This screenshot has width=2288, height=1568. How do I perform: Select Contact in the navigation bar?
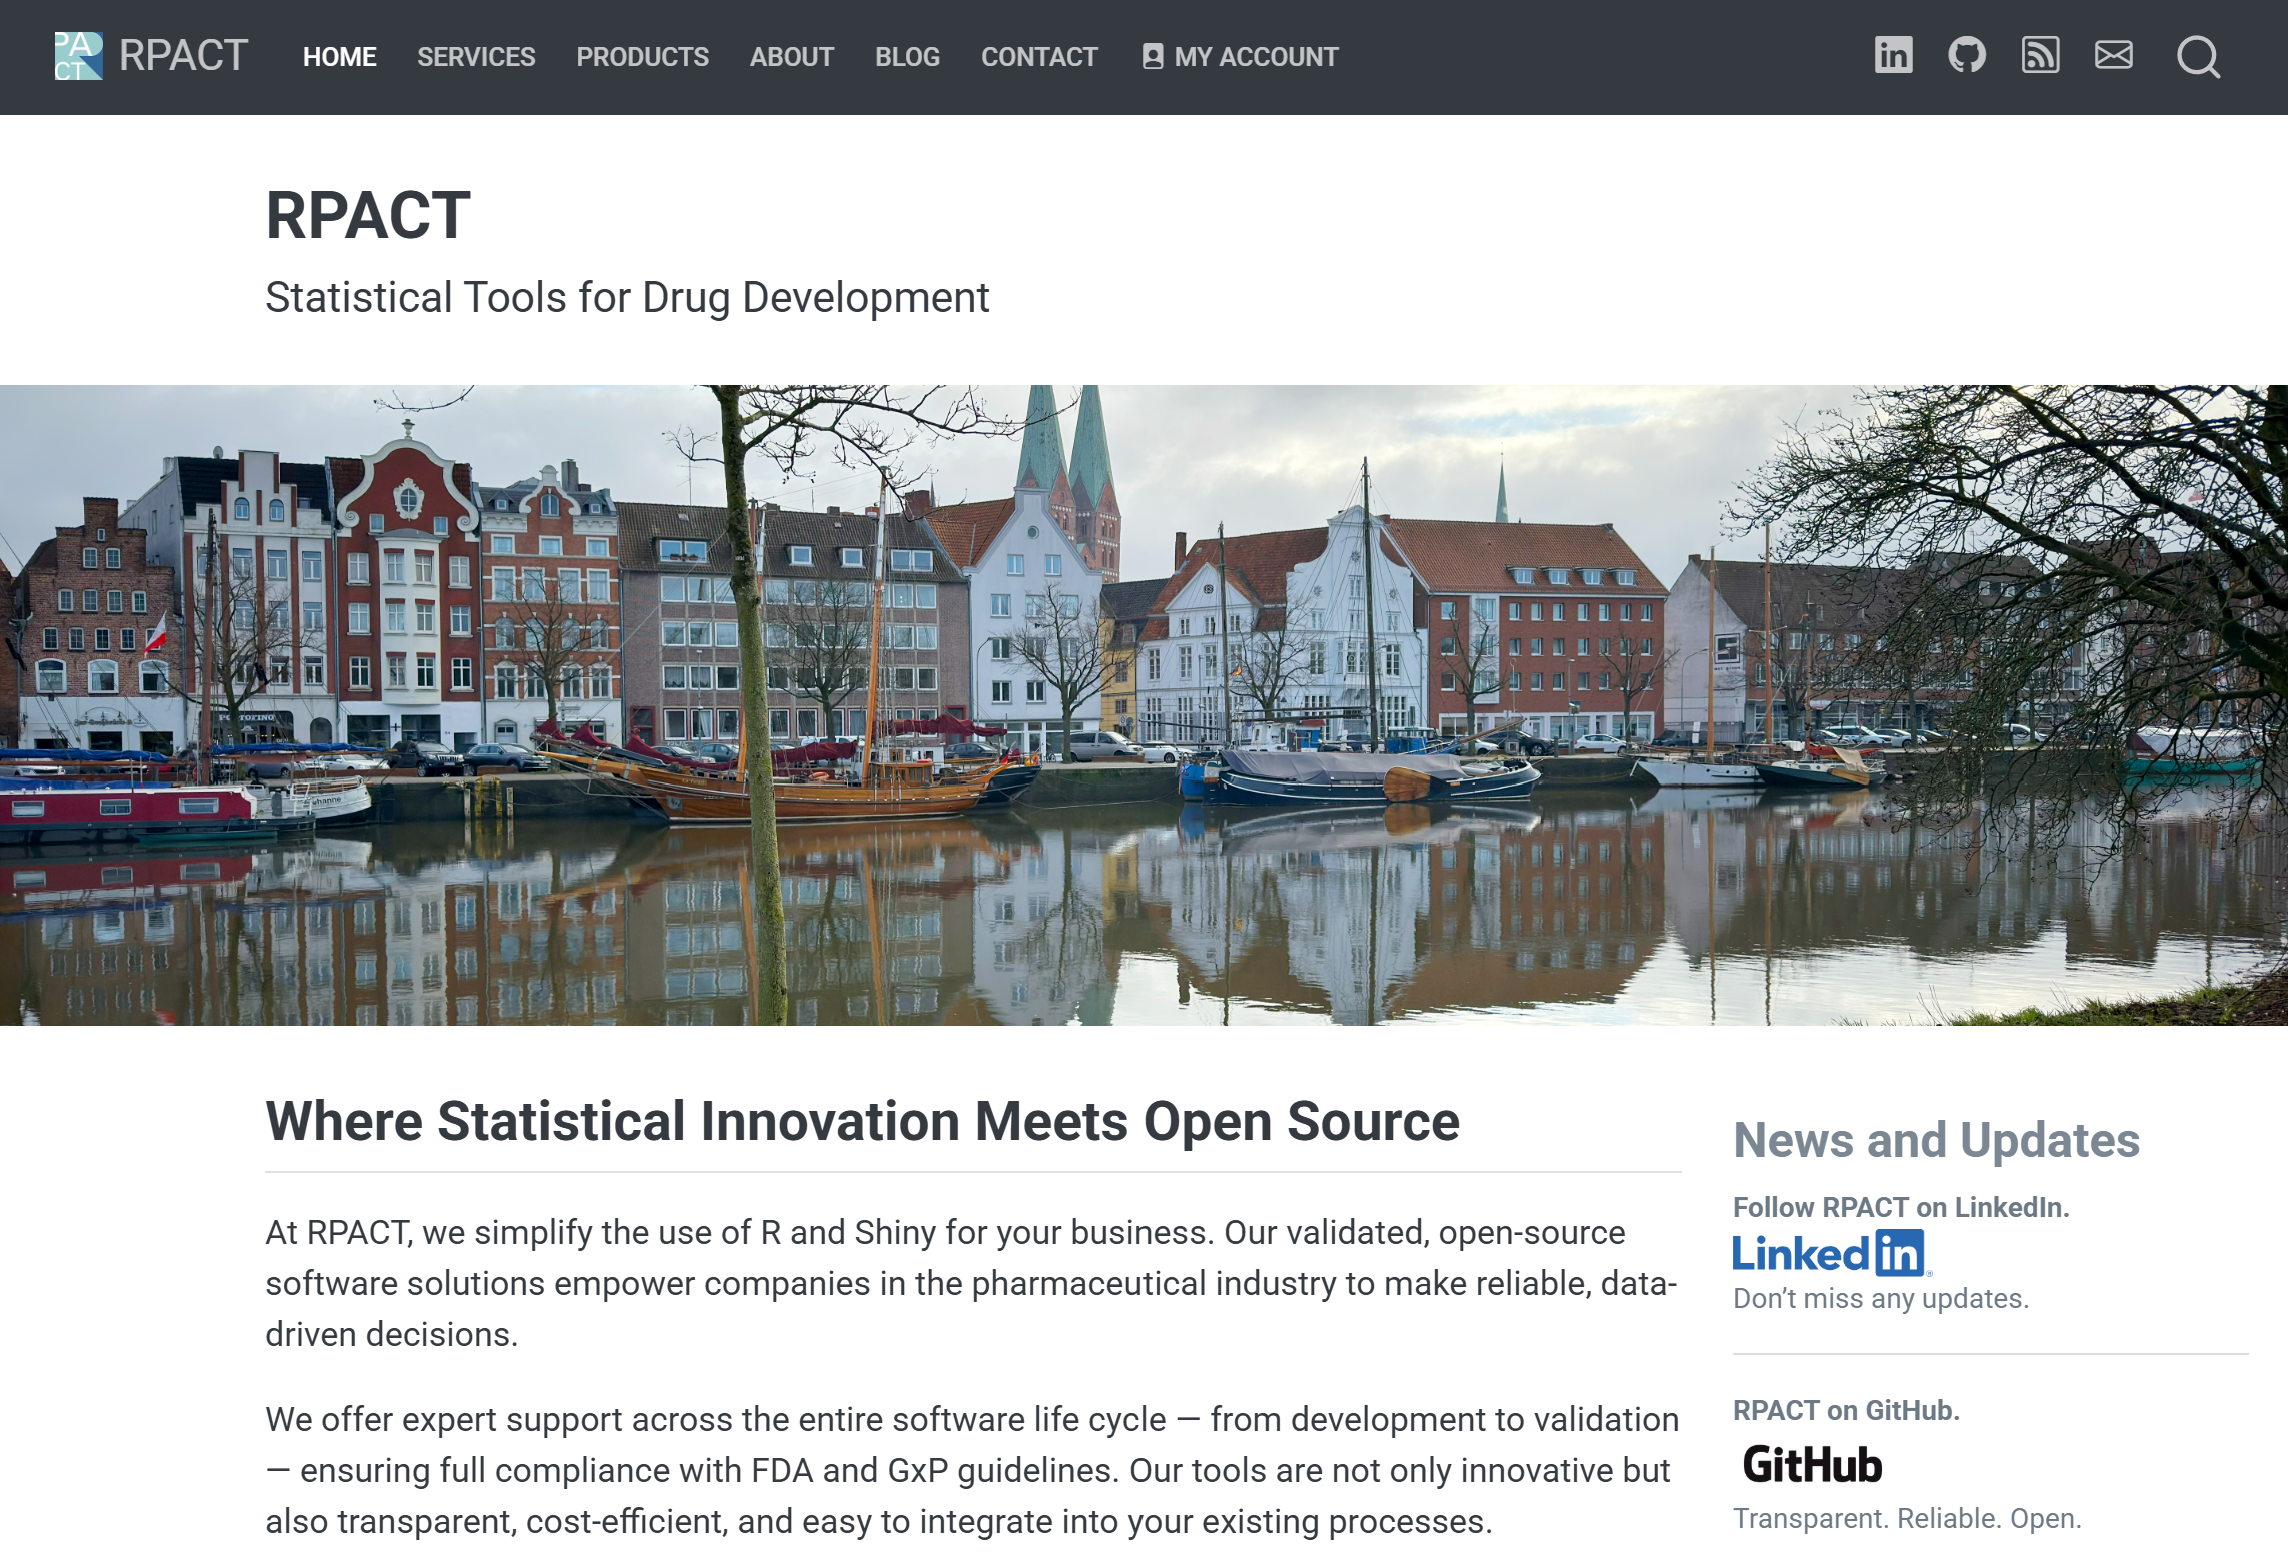pos(1039,57)
